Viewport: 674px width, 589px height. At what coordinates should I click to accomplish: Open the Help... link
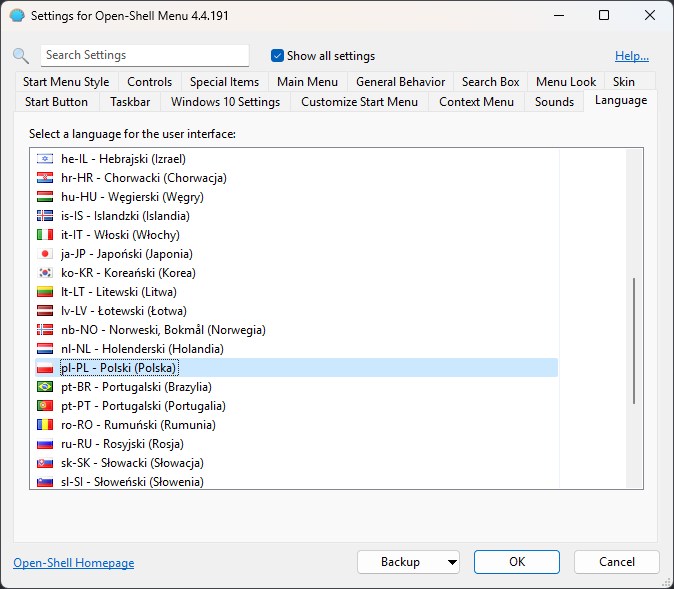point(631,56)
